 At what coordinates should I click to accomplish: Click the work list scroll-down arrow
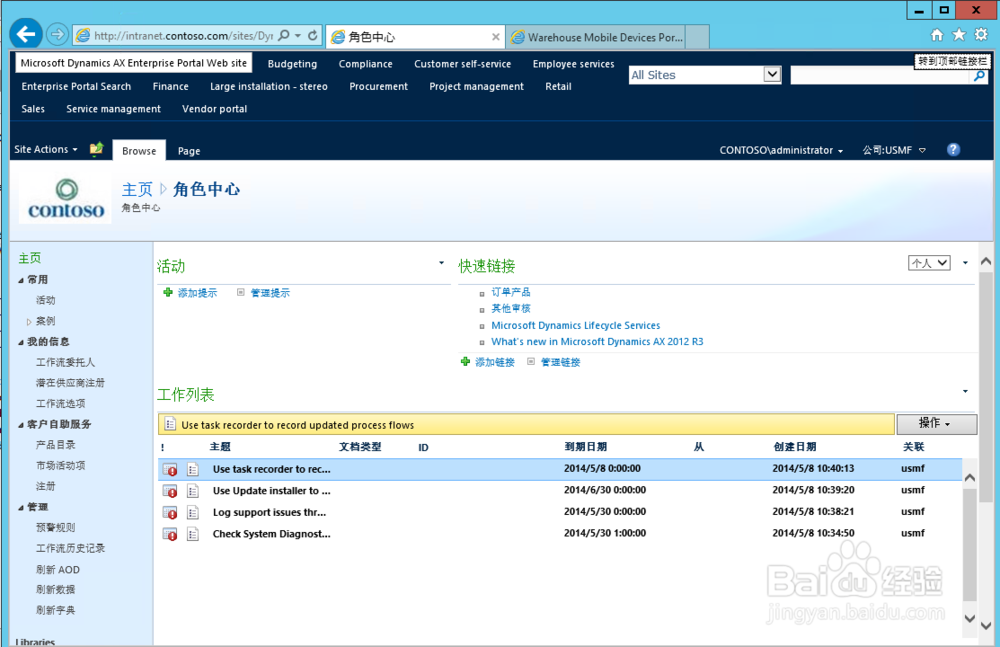tap(969, 618)
